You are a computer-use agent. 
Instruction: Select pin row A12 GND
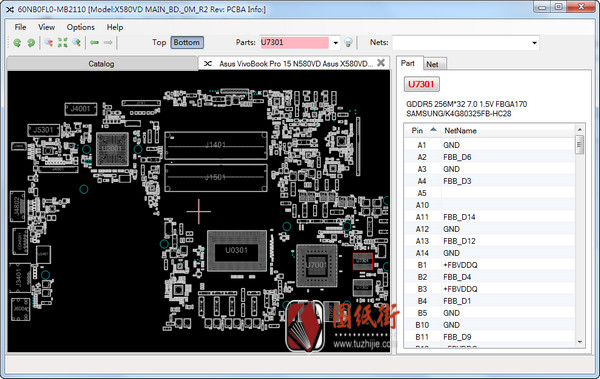490,229
